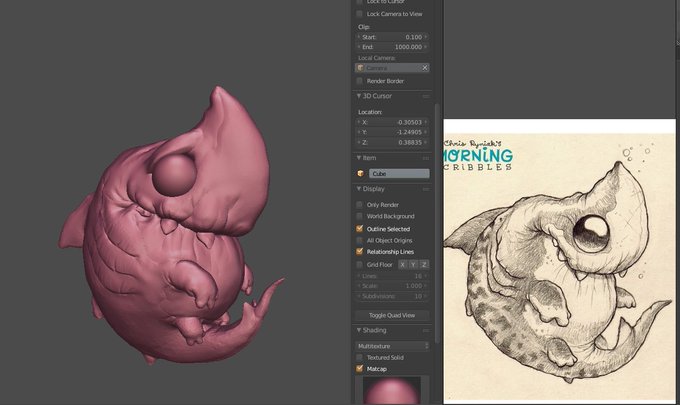
Task: Click the Clip Start value field
Action: (x=392, y=37)
